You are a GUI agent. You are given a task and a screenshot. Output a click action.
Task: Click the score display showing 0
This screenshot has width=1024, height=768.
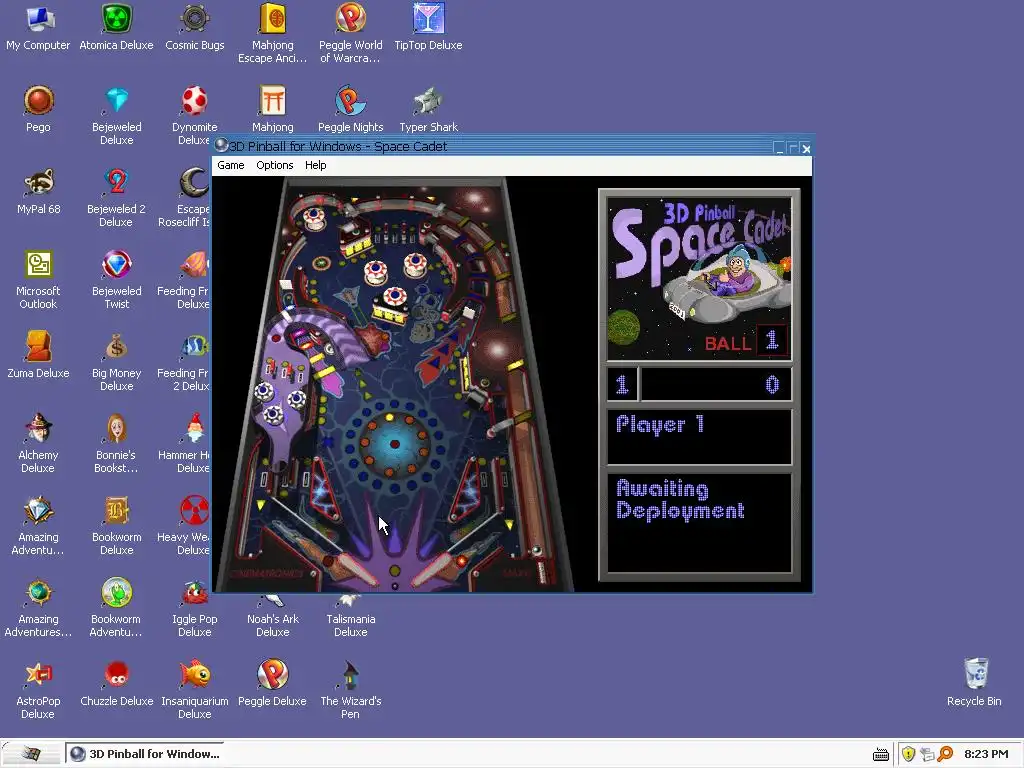[716, 384]
